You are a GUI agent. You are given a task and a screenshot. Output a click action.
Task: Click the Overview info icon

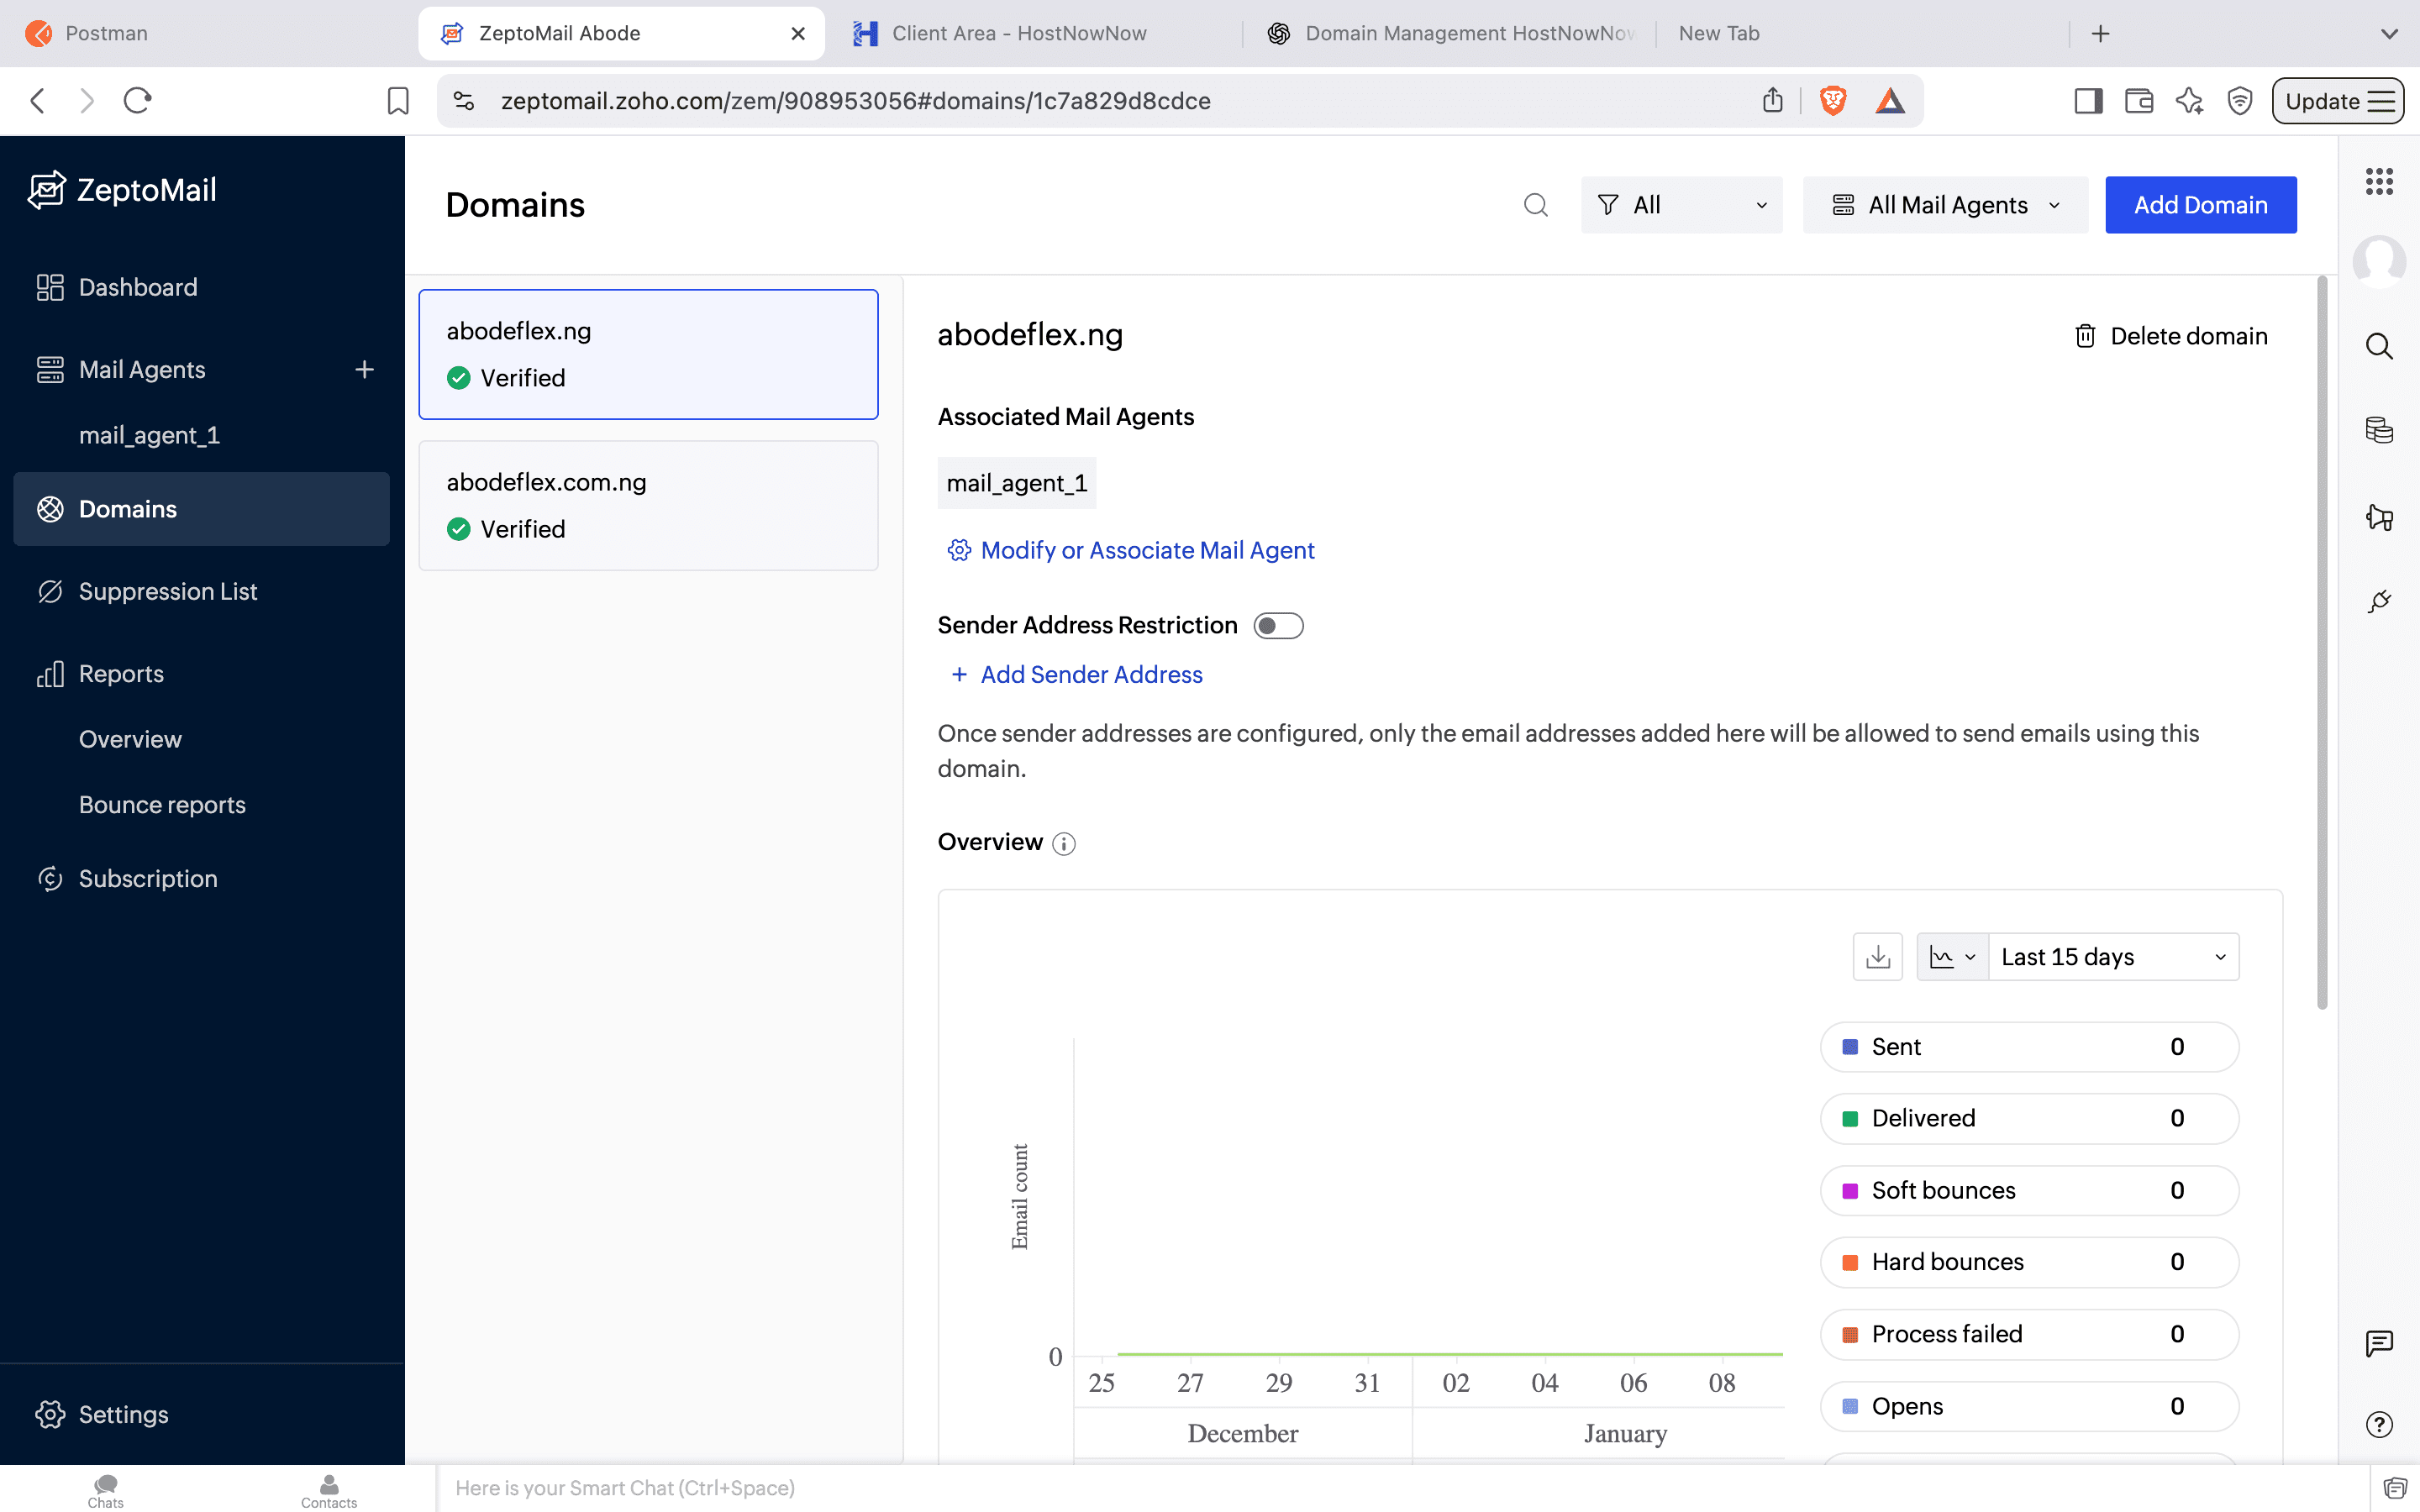point(1064,844)
